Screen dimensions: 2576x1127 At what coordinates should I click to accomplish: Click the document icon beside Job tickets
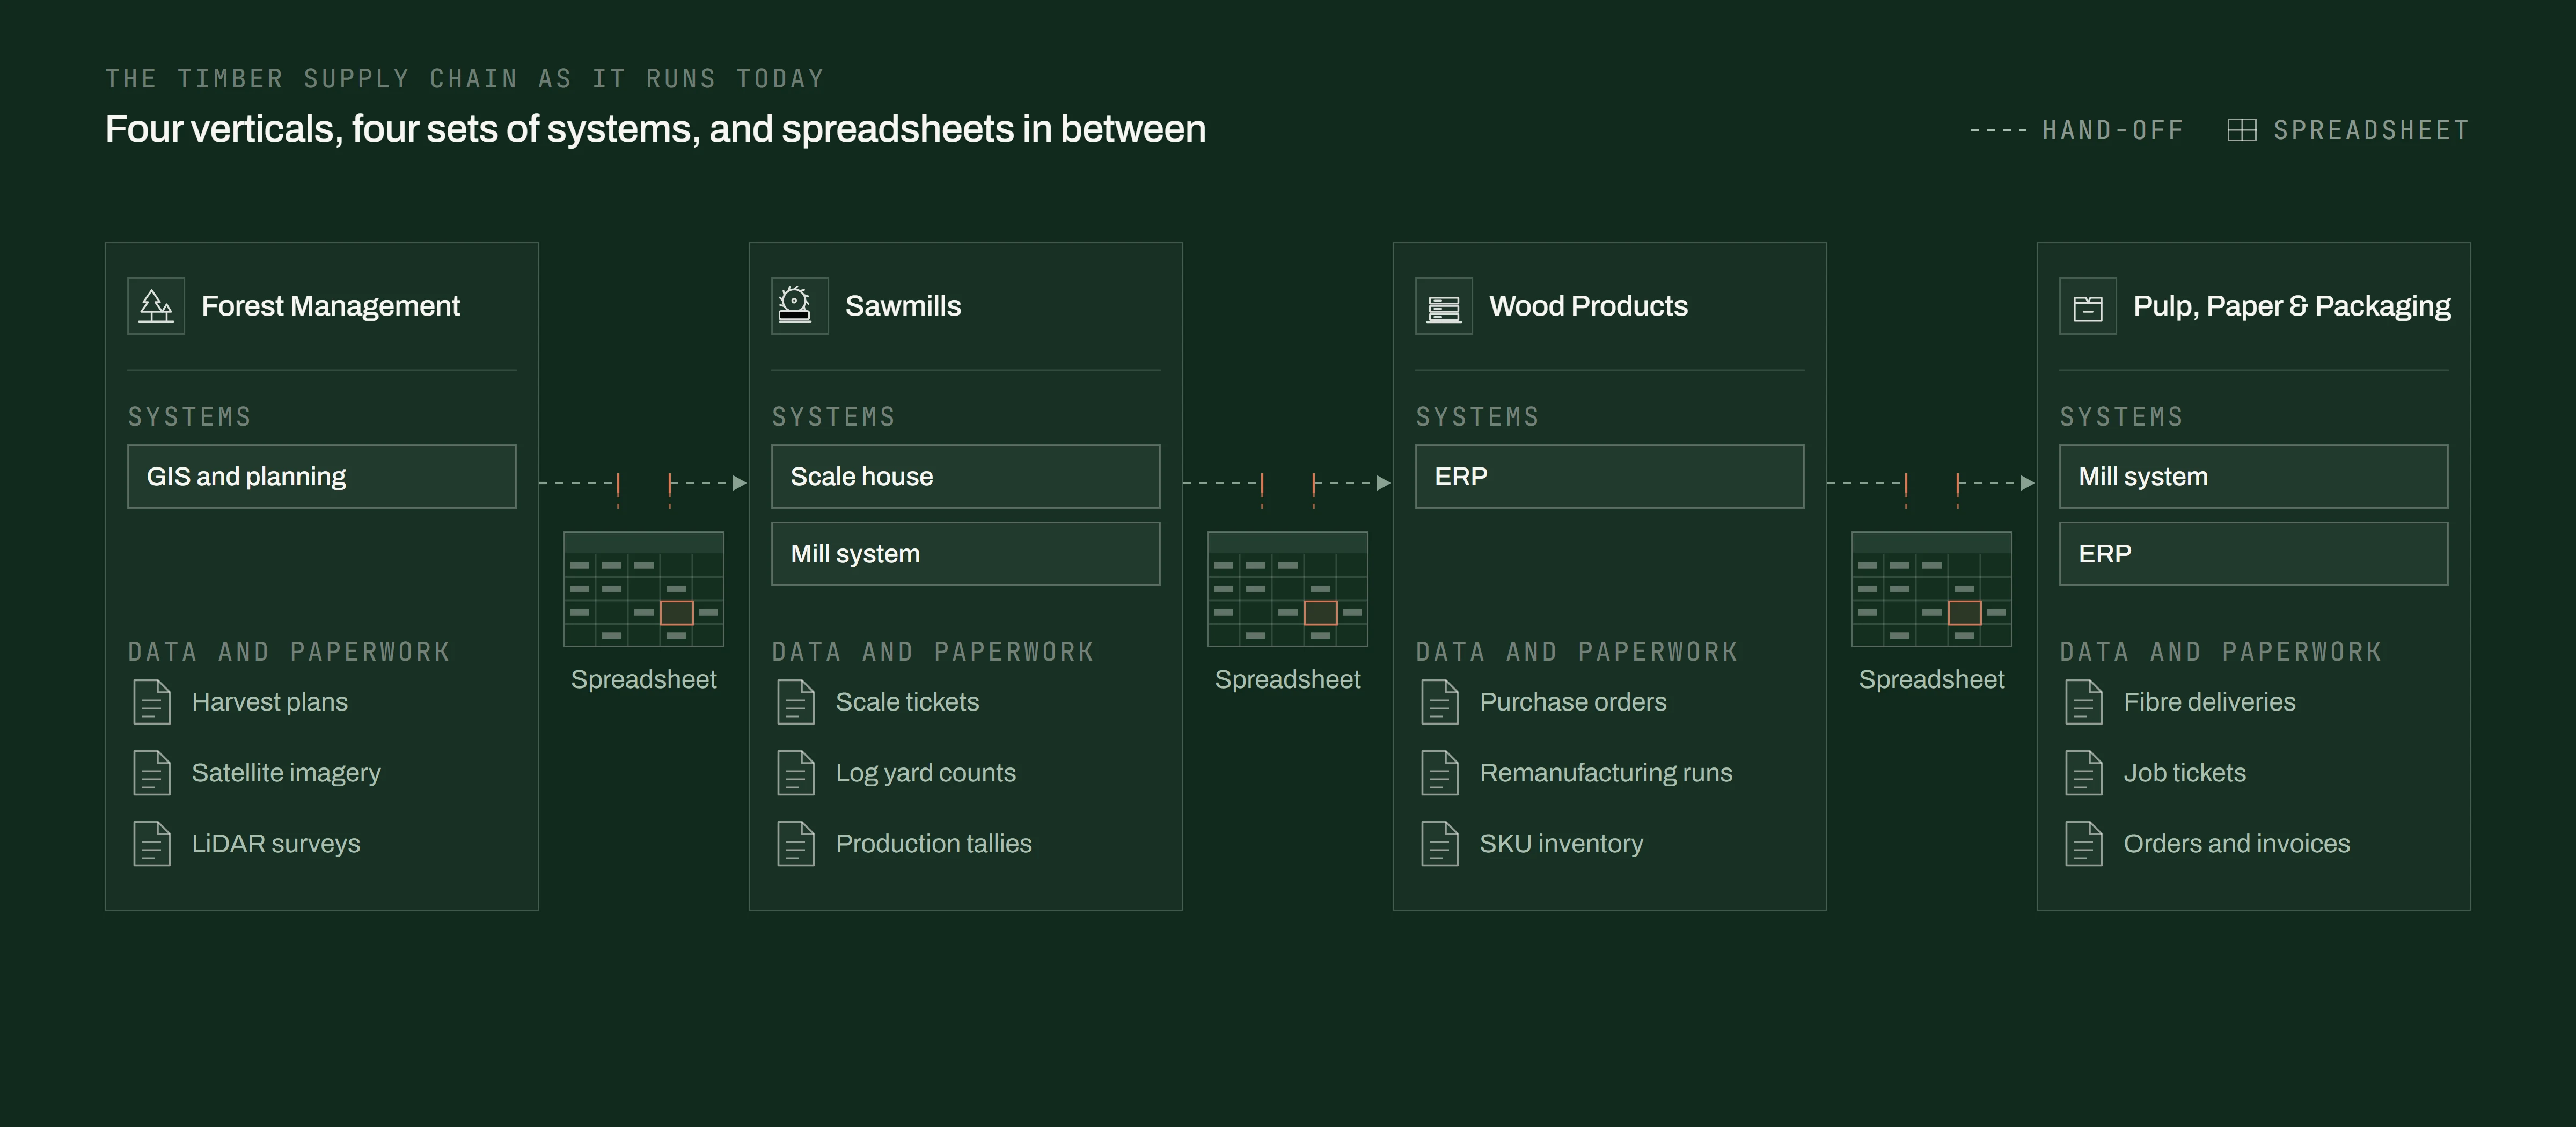click(2084, 773)
